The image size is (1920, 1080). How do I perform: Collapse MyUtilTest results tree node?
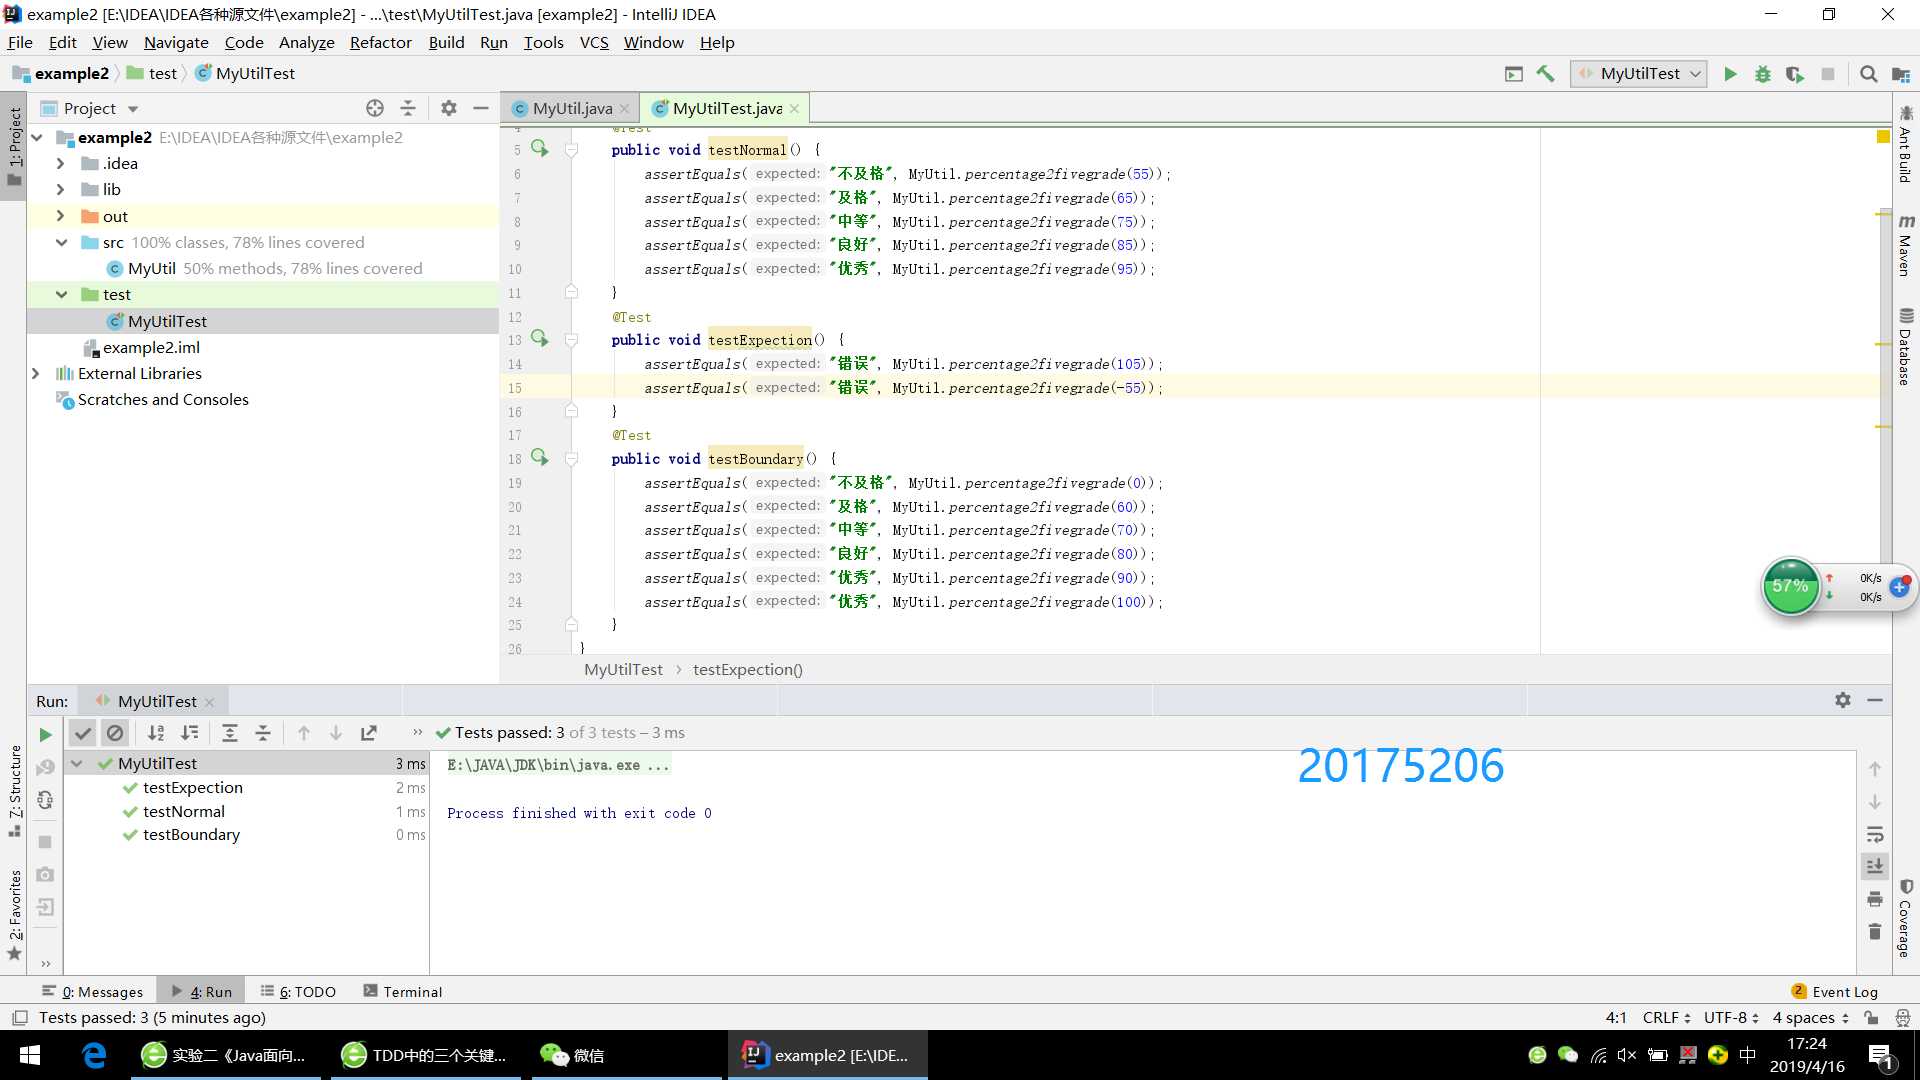tap(77, 763)
